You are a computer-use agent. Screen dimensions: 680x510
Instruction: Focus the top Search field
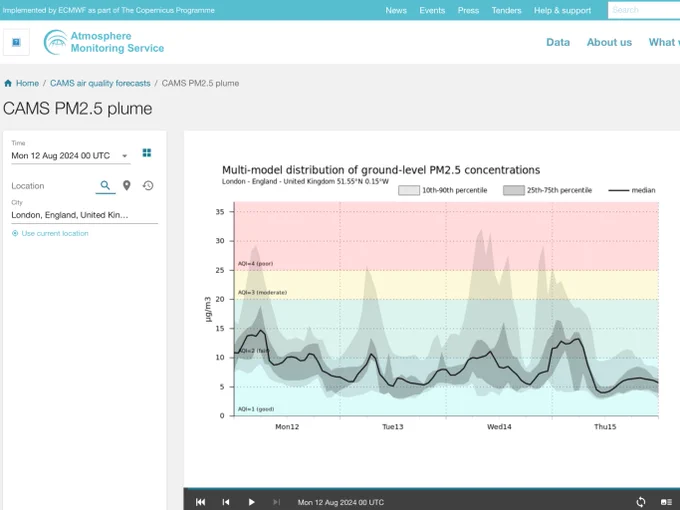pos(644,10)
